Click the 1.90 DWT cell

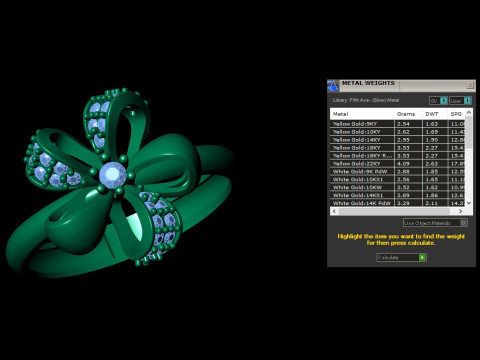(x=435, y=140)
